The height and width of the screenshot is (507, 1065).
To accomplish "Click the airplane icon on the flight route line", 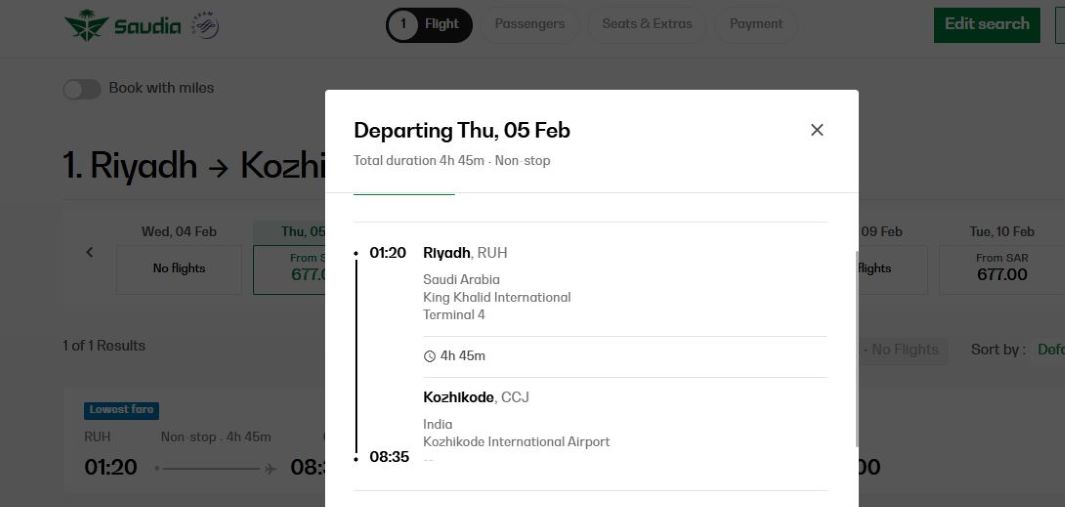I will tap(270, 468).
